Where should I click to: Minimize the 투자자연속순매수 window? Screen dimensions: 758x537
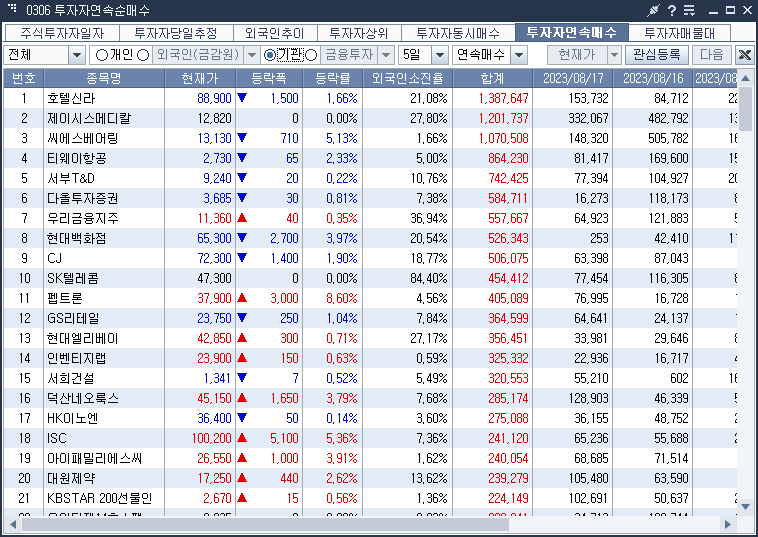click(x=713, y=11)
